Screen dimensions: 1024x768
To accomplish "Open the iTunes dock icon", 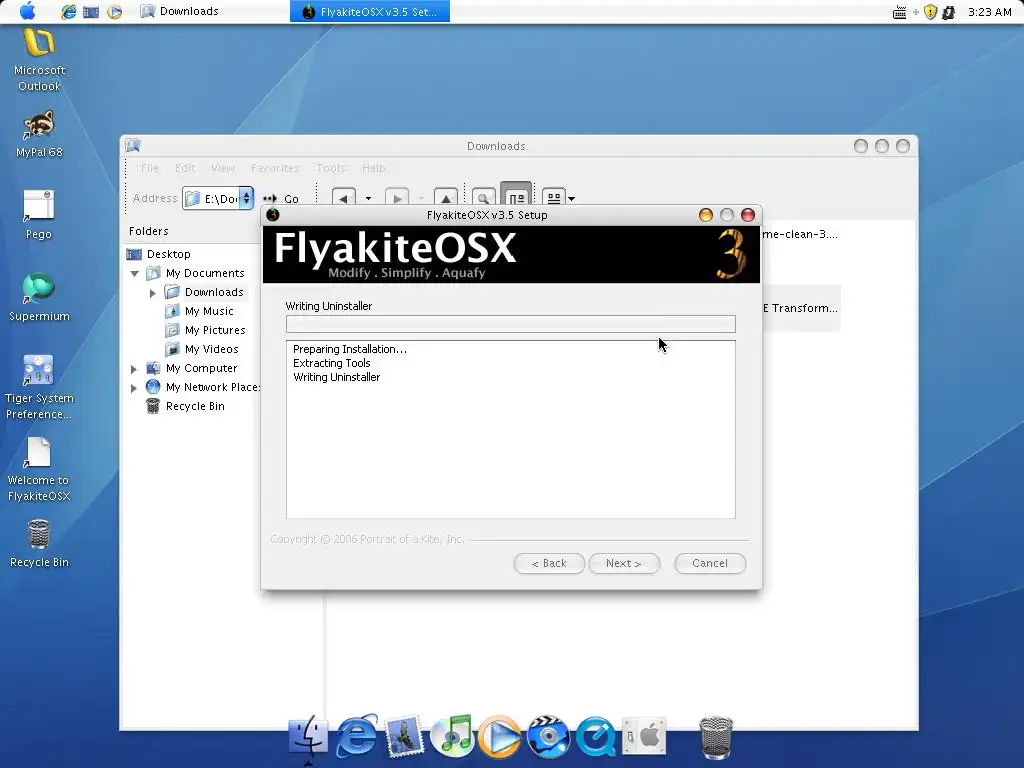I will [453, 735].
